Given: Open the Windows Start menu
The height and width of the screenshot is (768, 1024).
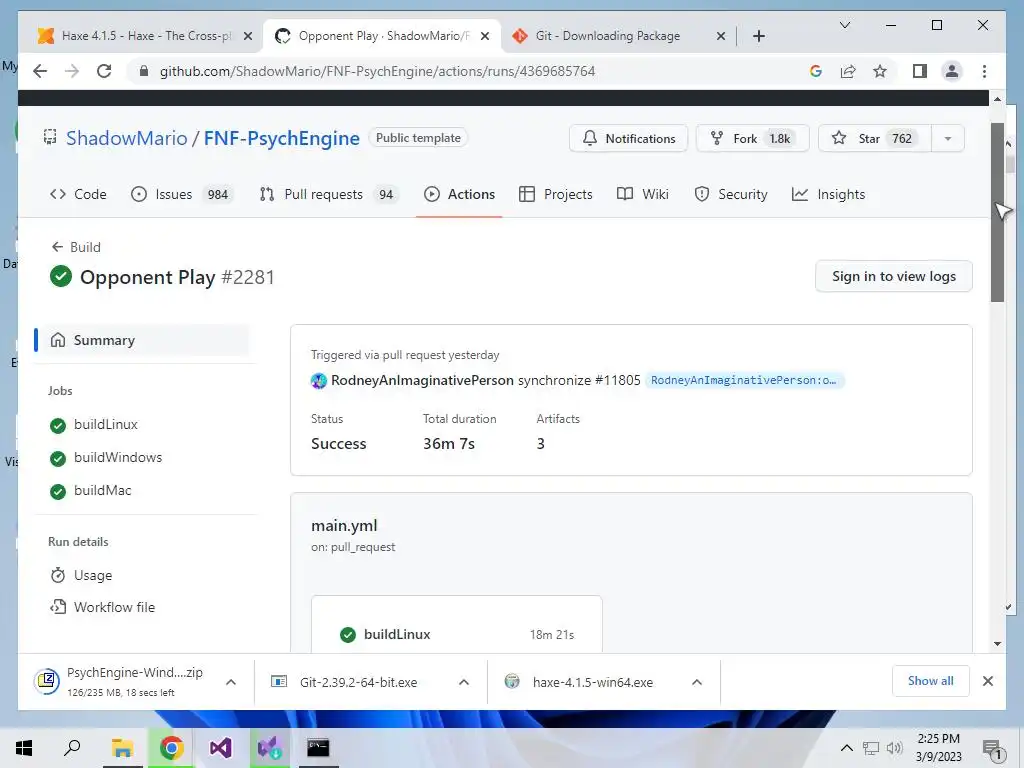Looking at the screenshot, I should click(x=24, y=748).
